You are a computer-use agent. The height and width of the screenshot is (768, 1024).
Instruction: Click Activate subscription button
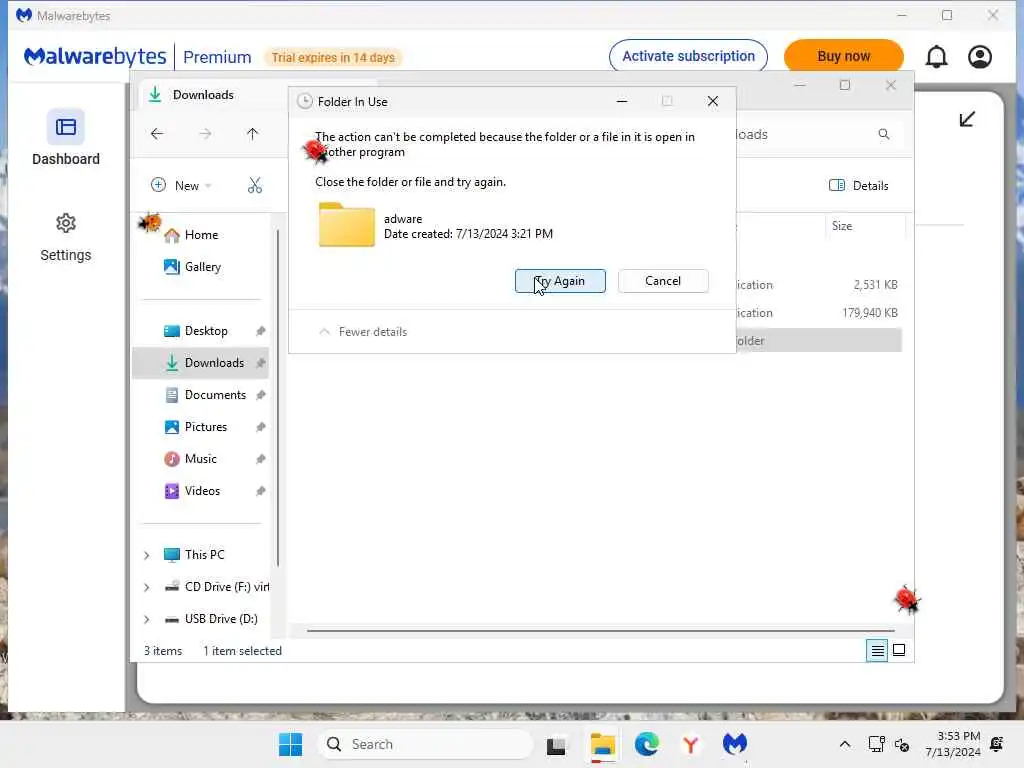pos(688,57)
